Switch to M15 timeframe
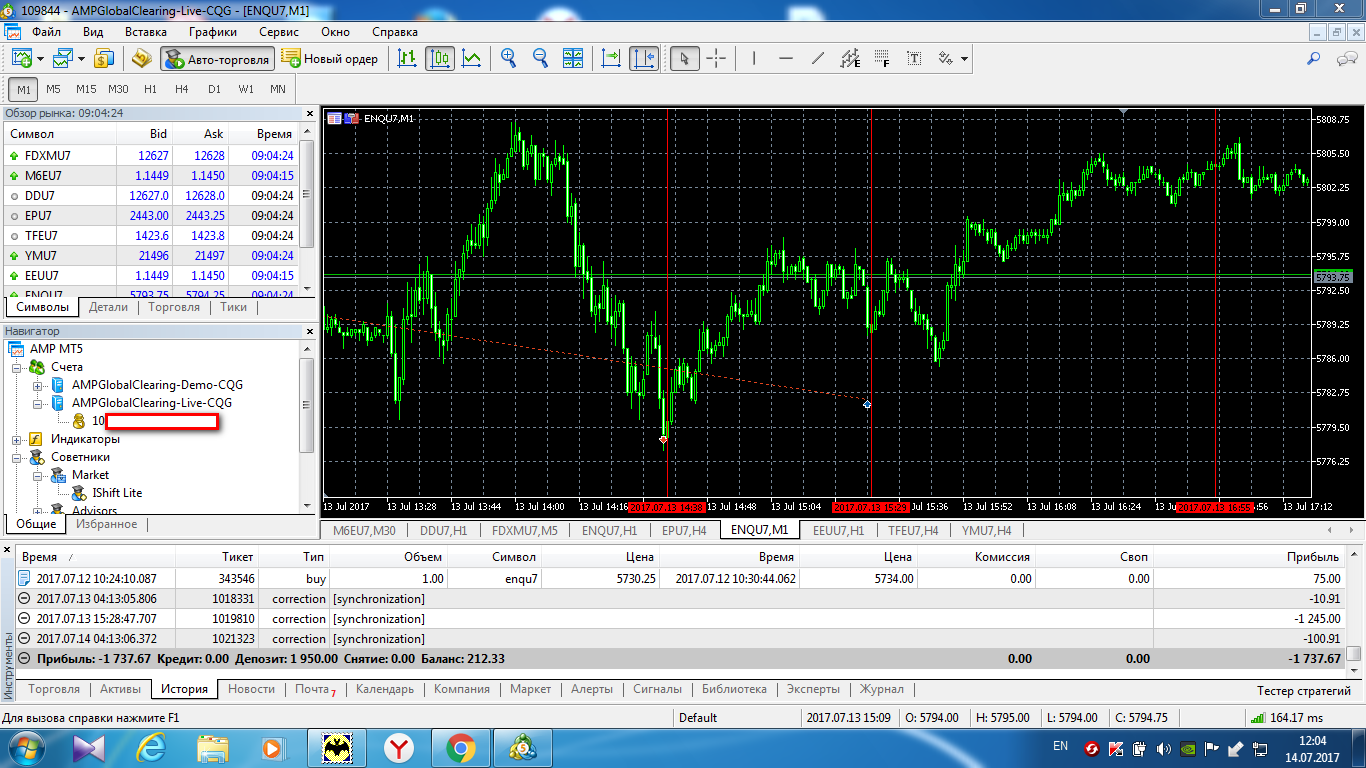Screen dimensions: 1366x768 (x=86, y=89)
